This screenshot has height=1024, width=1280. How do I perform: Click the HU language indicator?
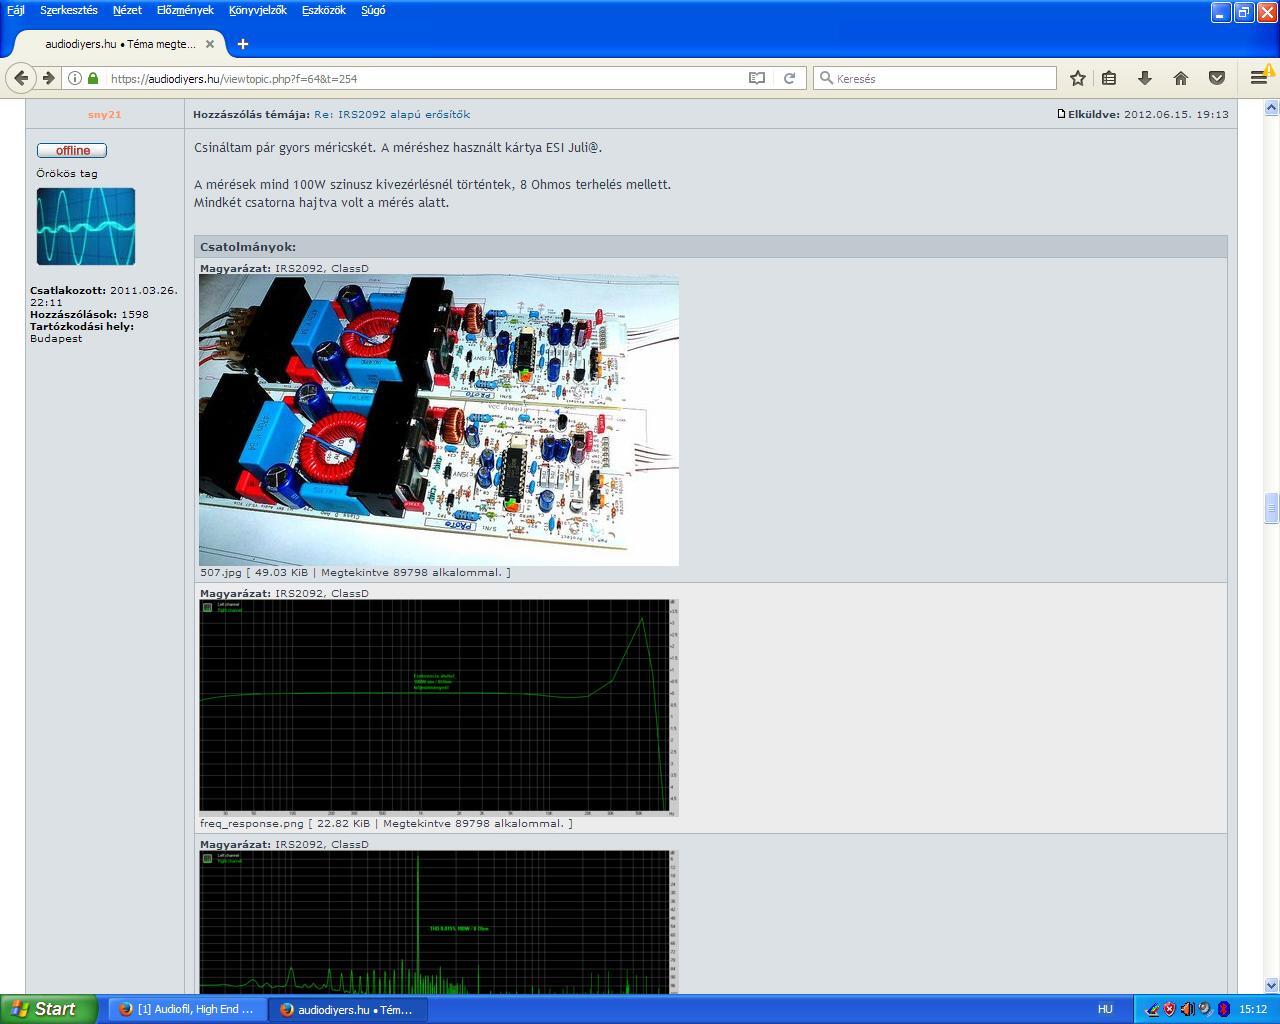point(1105,1009)
